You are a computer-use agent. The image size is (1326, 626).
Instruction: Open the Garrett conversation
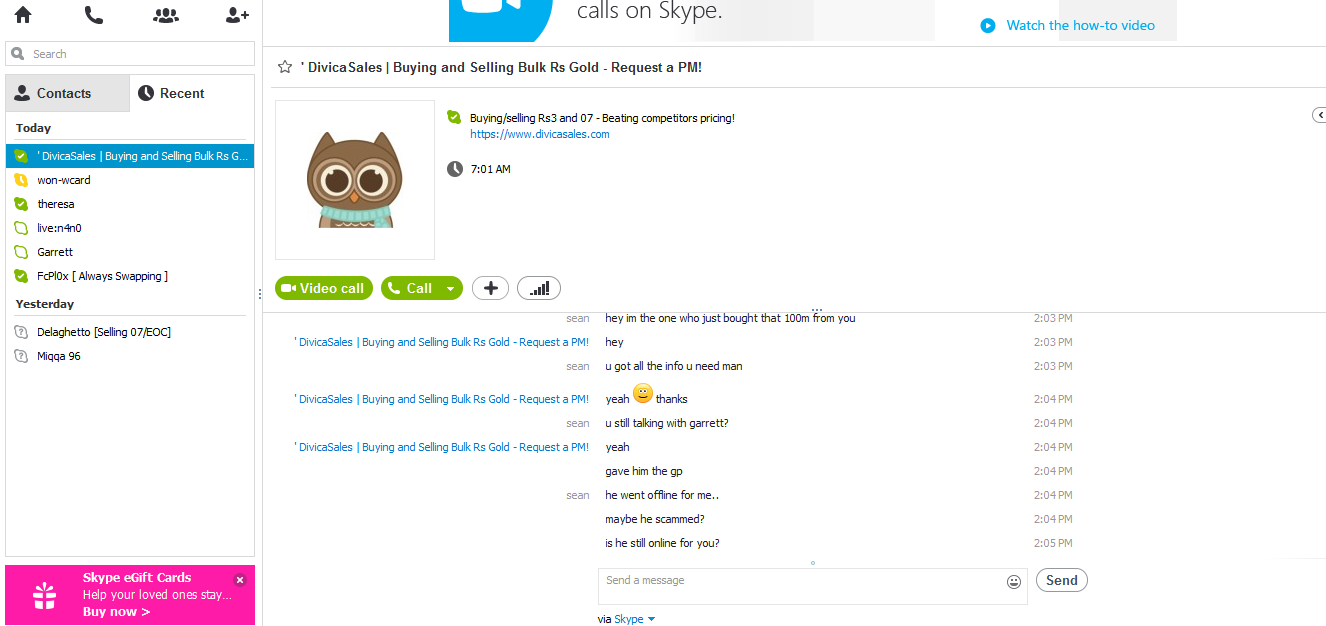click(130, 252)
